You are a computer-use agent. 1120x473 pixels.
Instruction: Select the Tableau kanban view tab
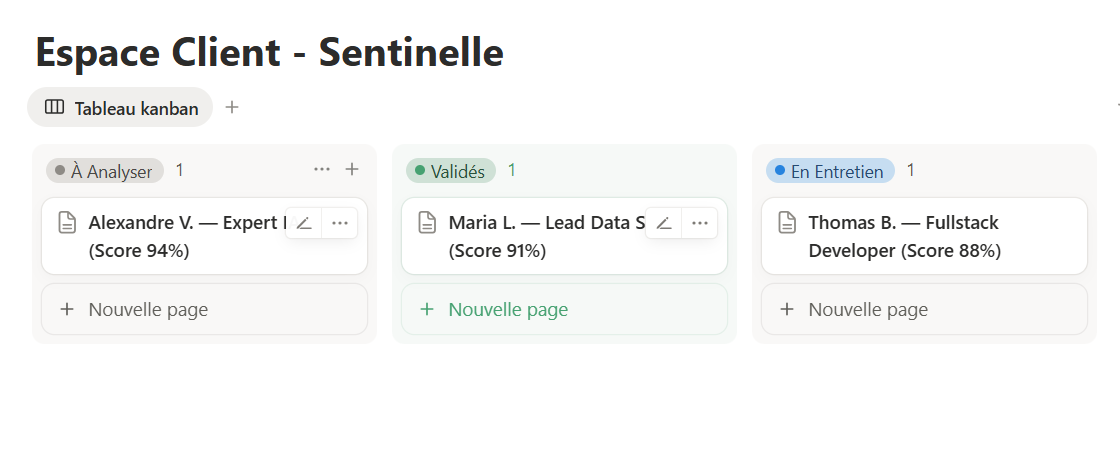(121, 108)
